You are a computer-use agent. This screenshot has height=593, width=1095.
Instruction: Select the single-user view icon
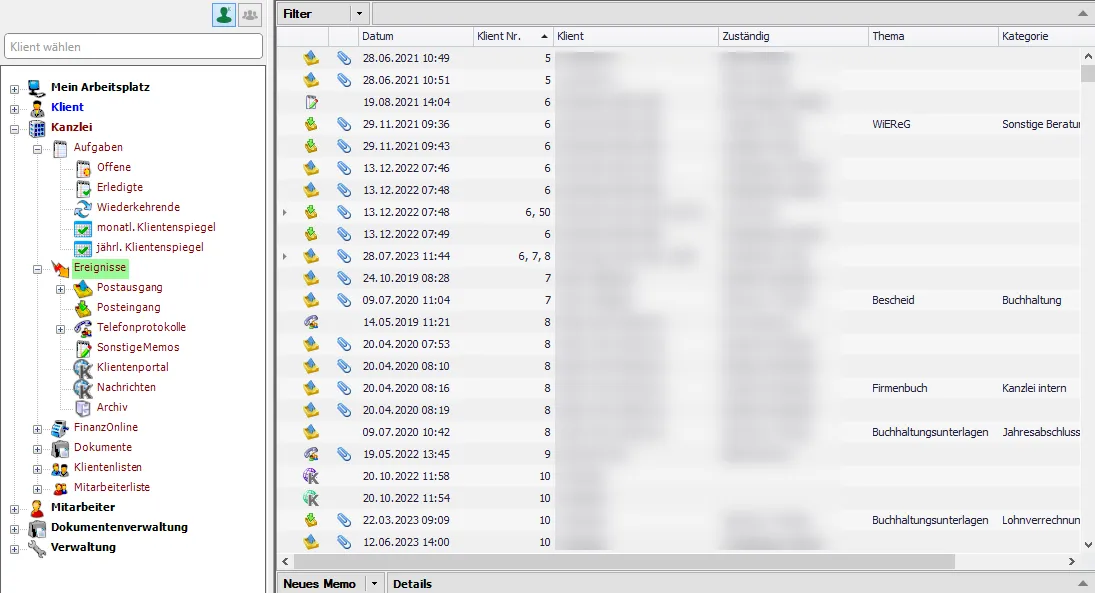coord(224,15)
